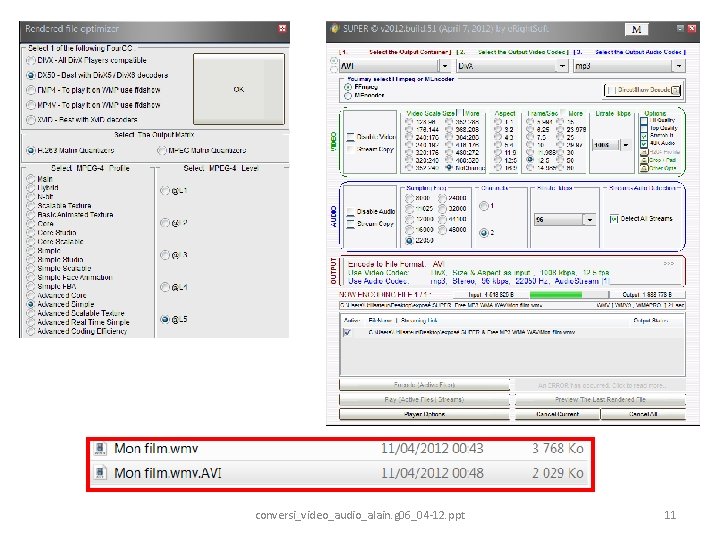Toggle Stretch It video option
The image size is (720, 540).
tap(644, 136)
